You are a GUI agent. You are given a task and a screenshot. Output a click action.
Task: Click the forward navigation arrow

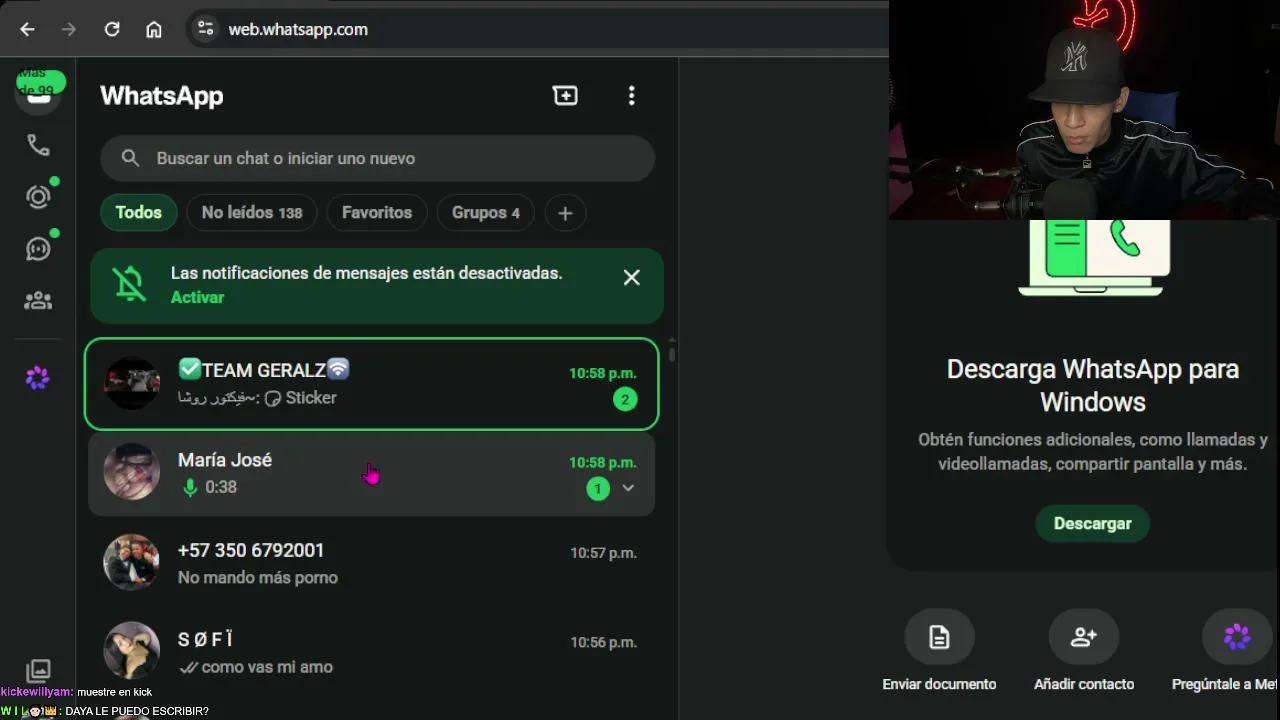pyautogui.click(x=69, y=29)
